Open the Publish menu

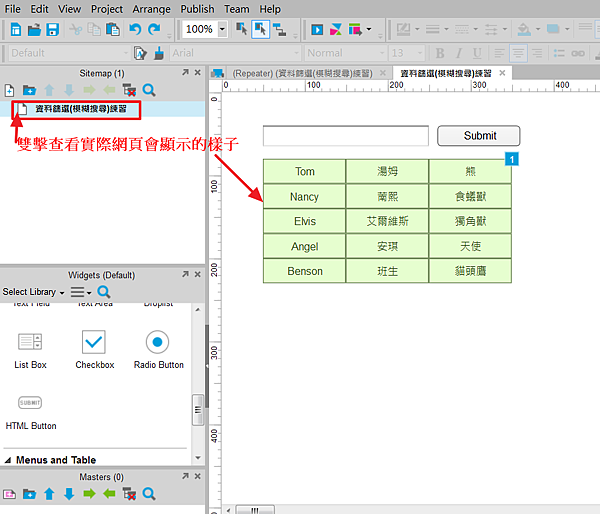[x=197, y=9]
